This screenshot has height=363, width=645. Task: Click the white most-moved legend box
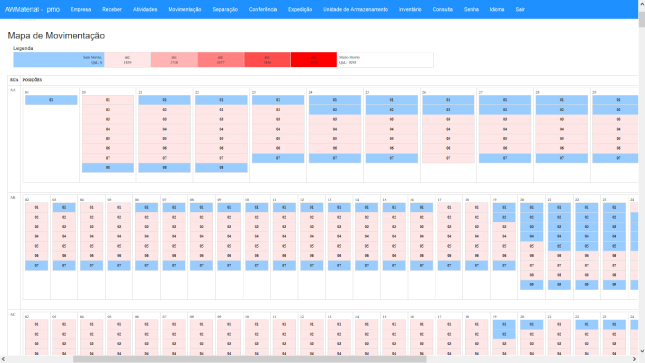[385, 60]
